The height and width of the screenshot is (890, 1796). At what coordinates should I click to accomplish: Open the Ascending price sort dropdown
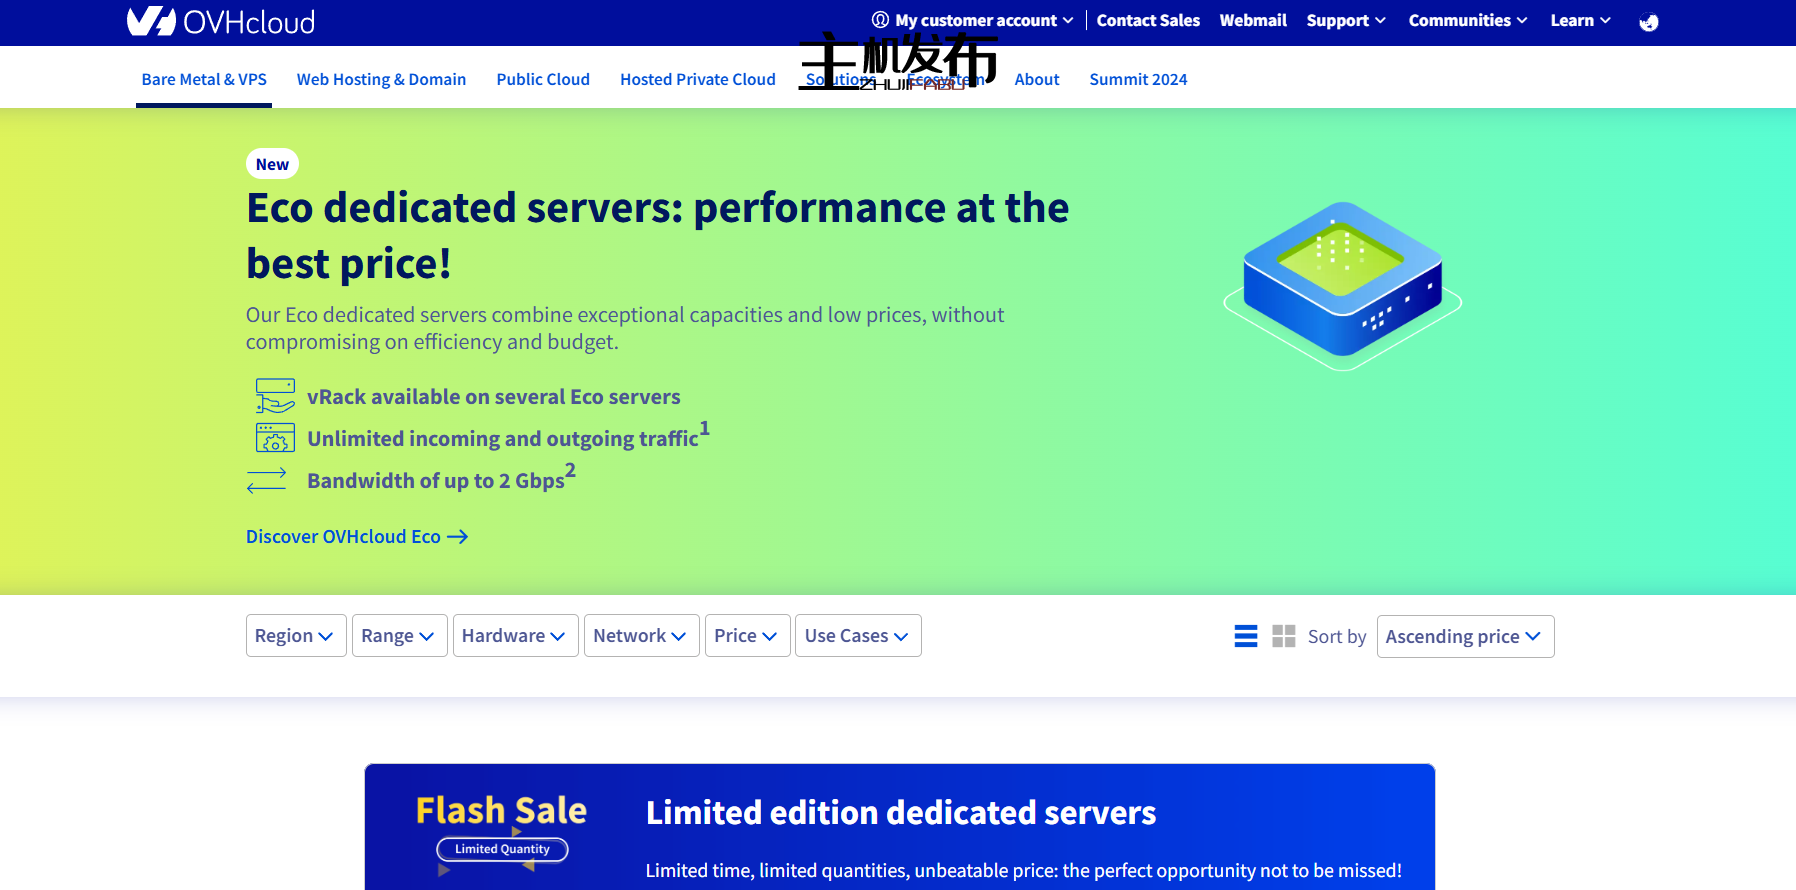pos(1465,637)
